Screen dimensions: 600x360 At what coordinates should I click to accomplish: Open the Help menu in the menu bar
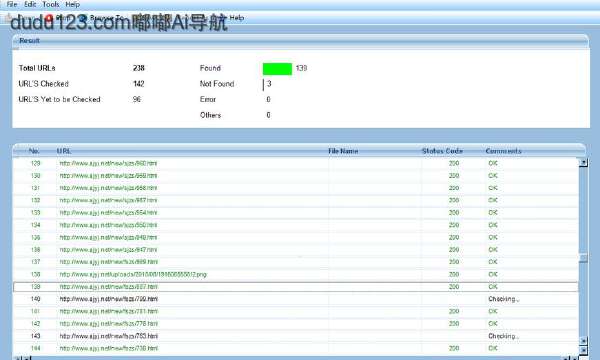pos(72,5)
